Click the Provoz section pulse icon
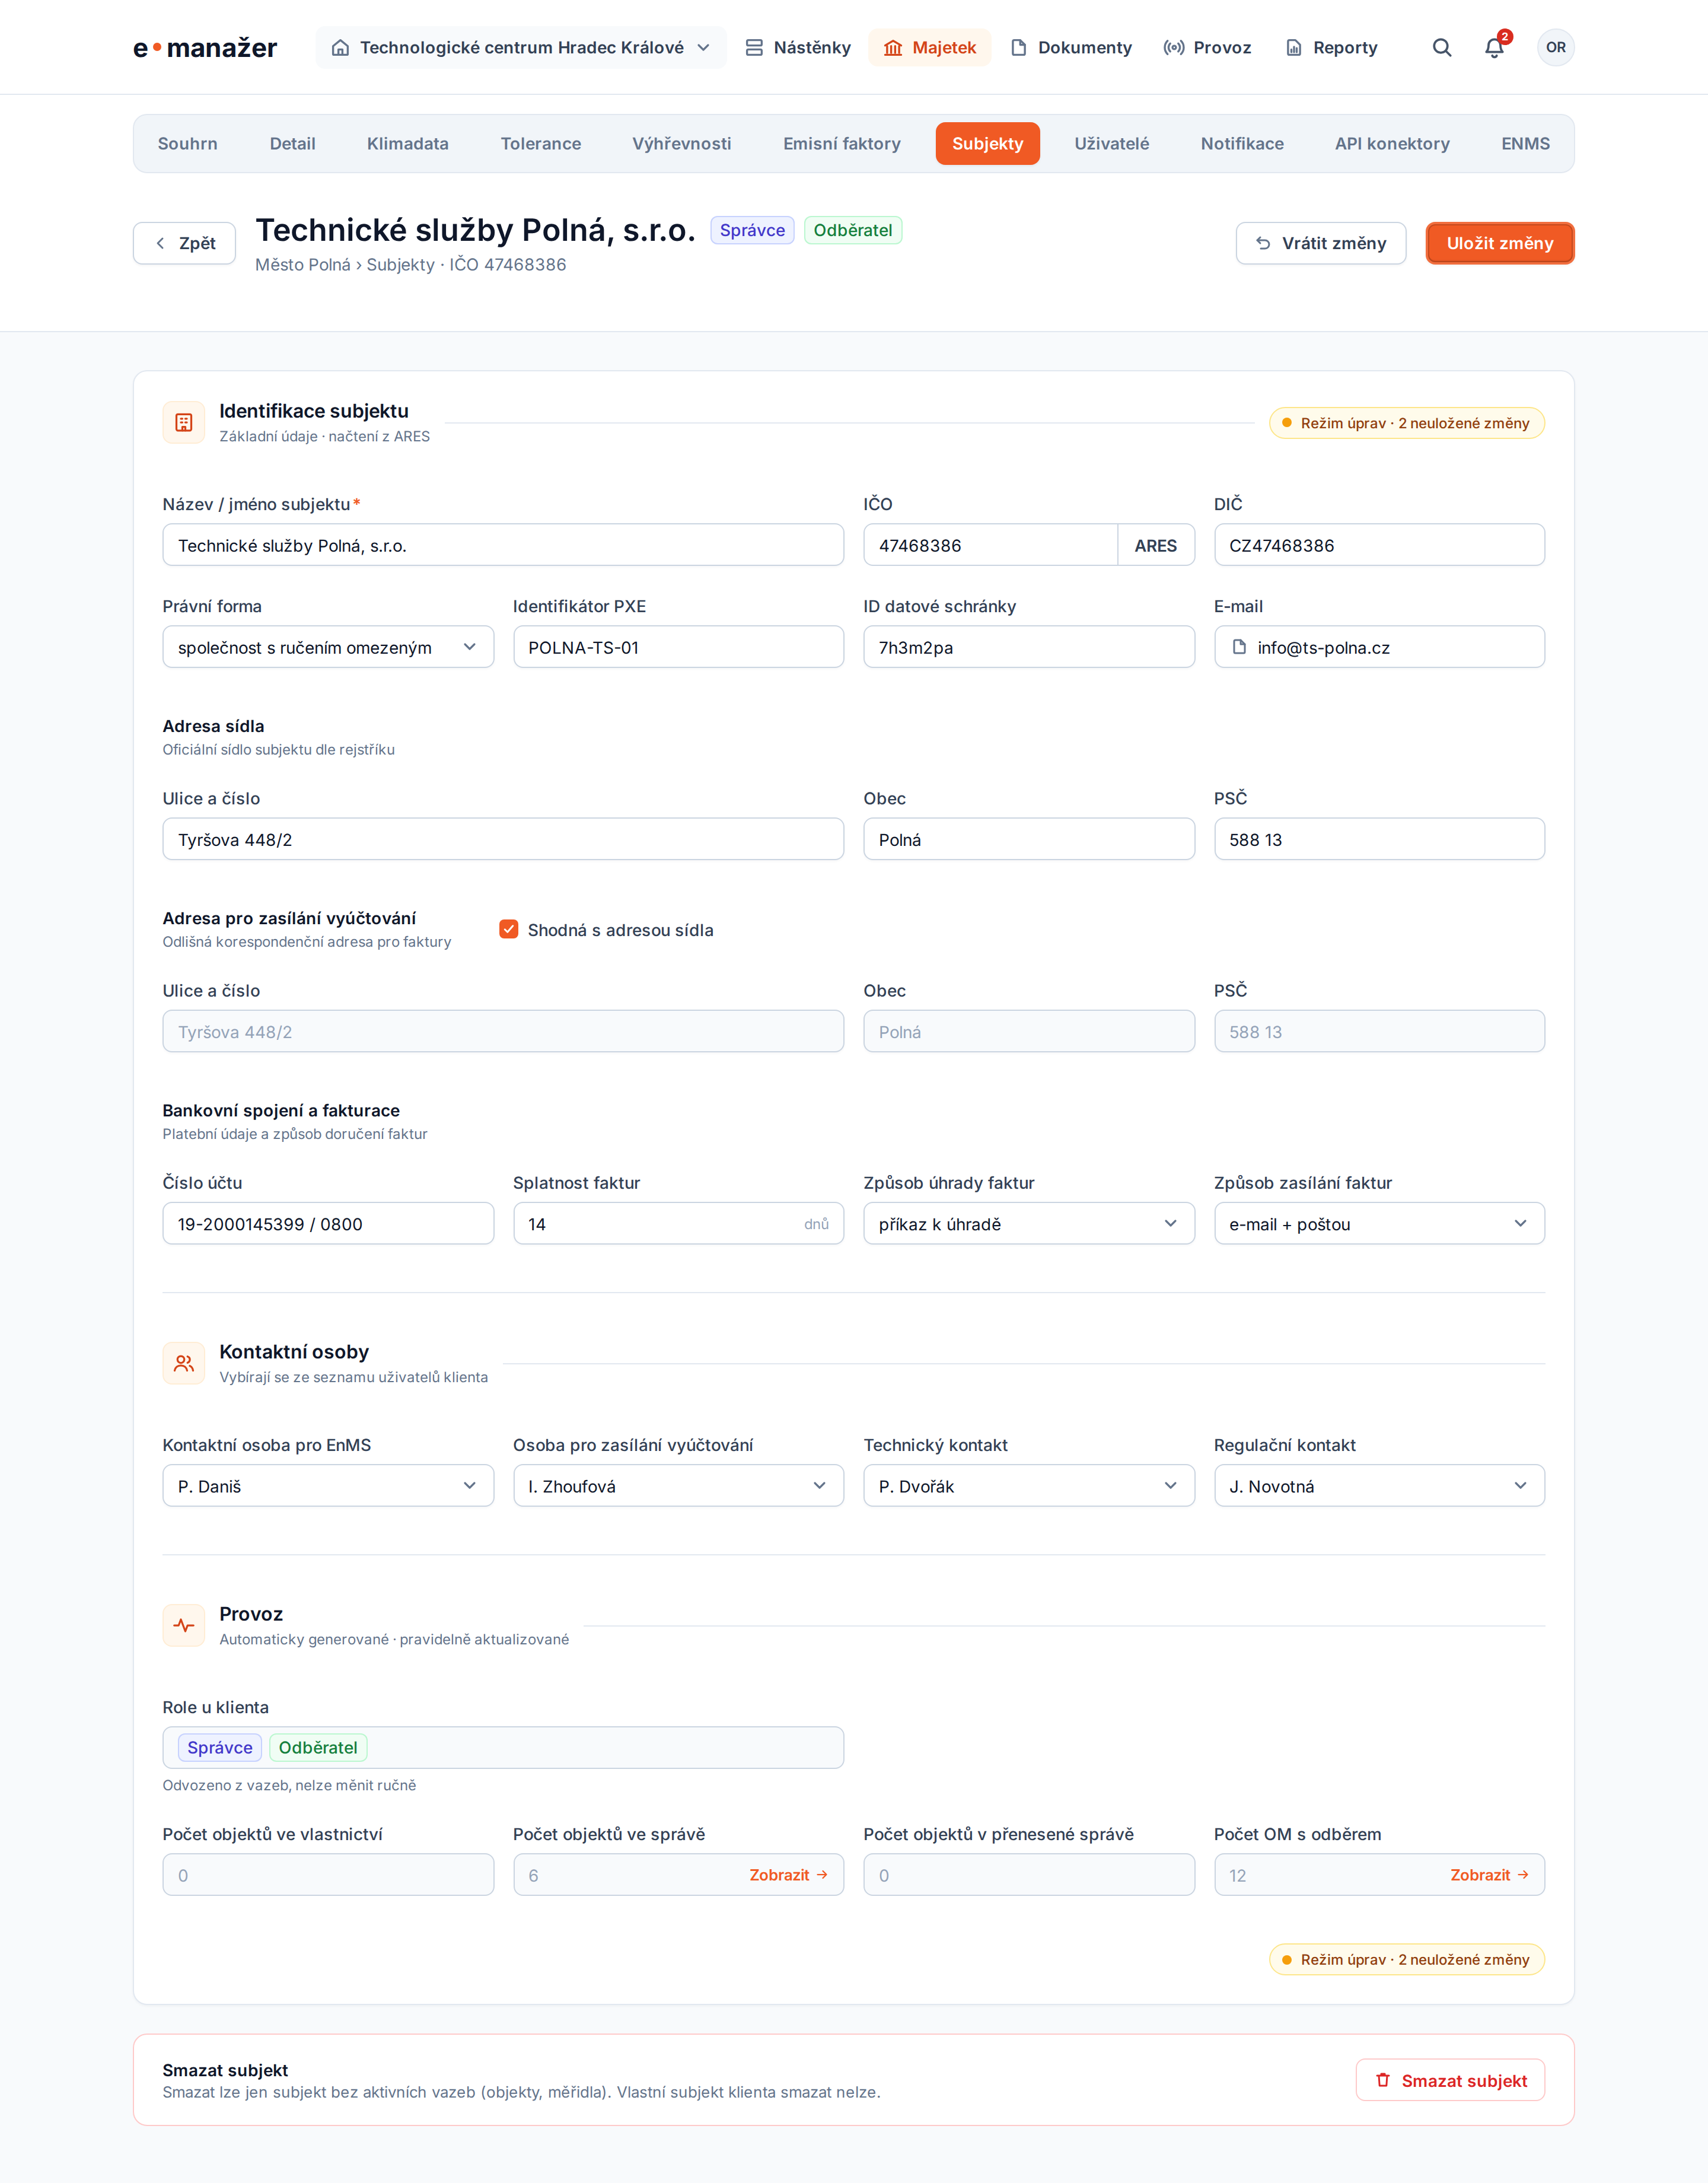This screenshot has width=1708, height=2183. point(184,1625)
